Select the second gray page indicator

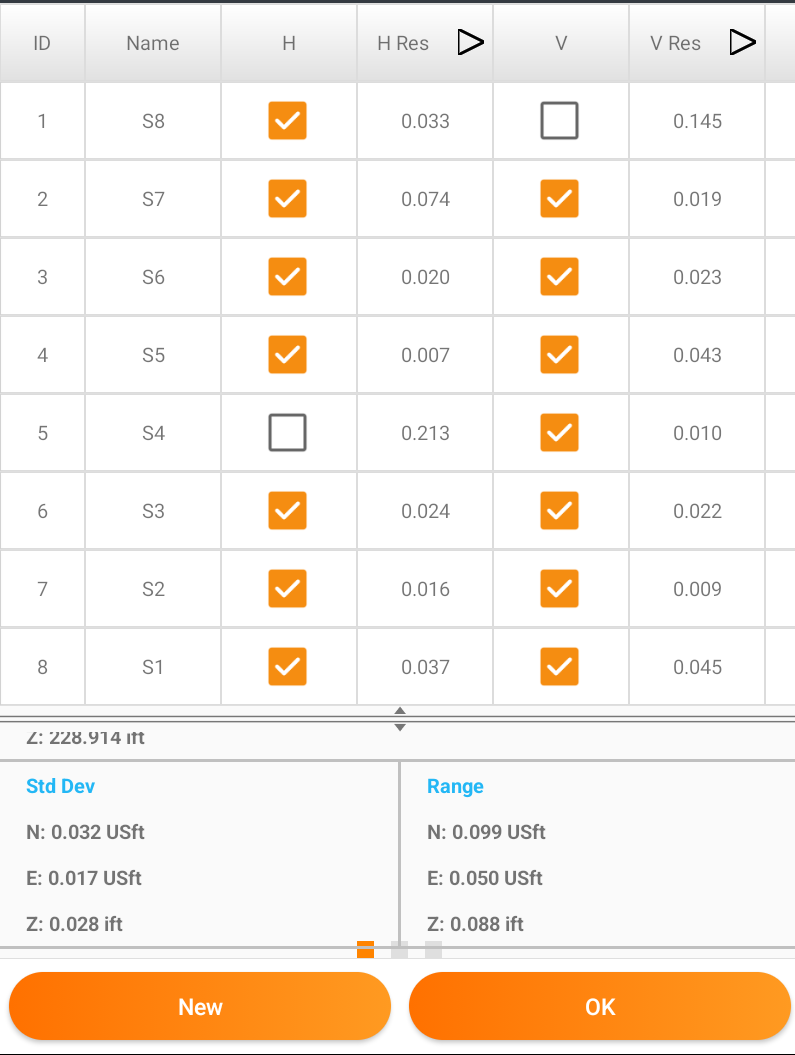click(400, 949)
